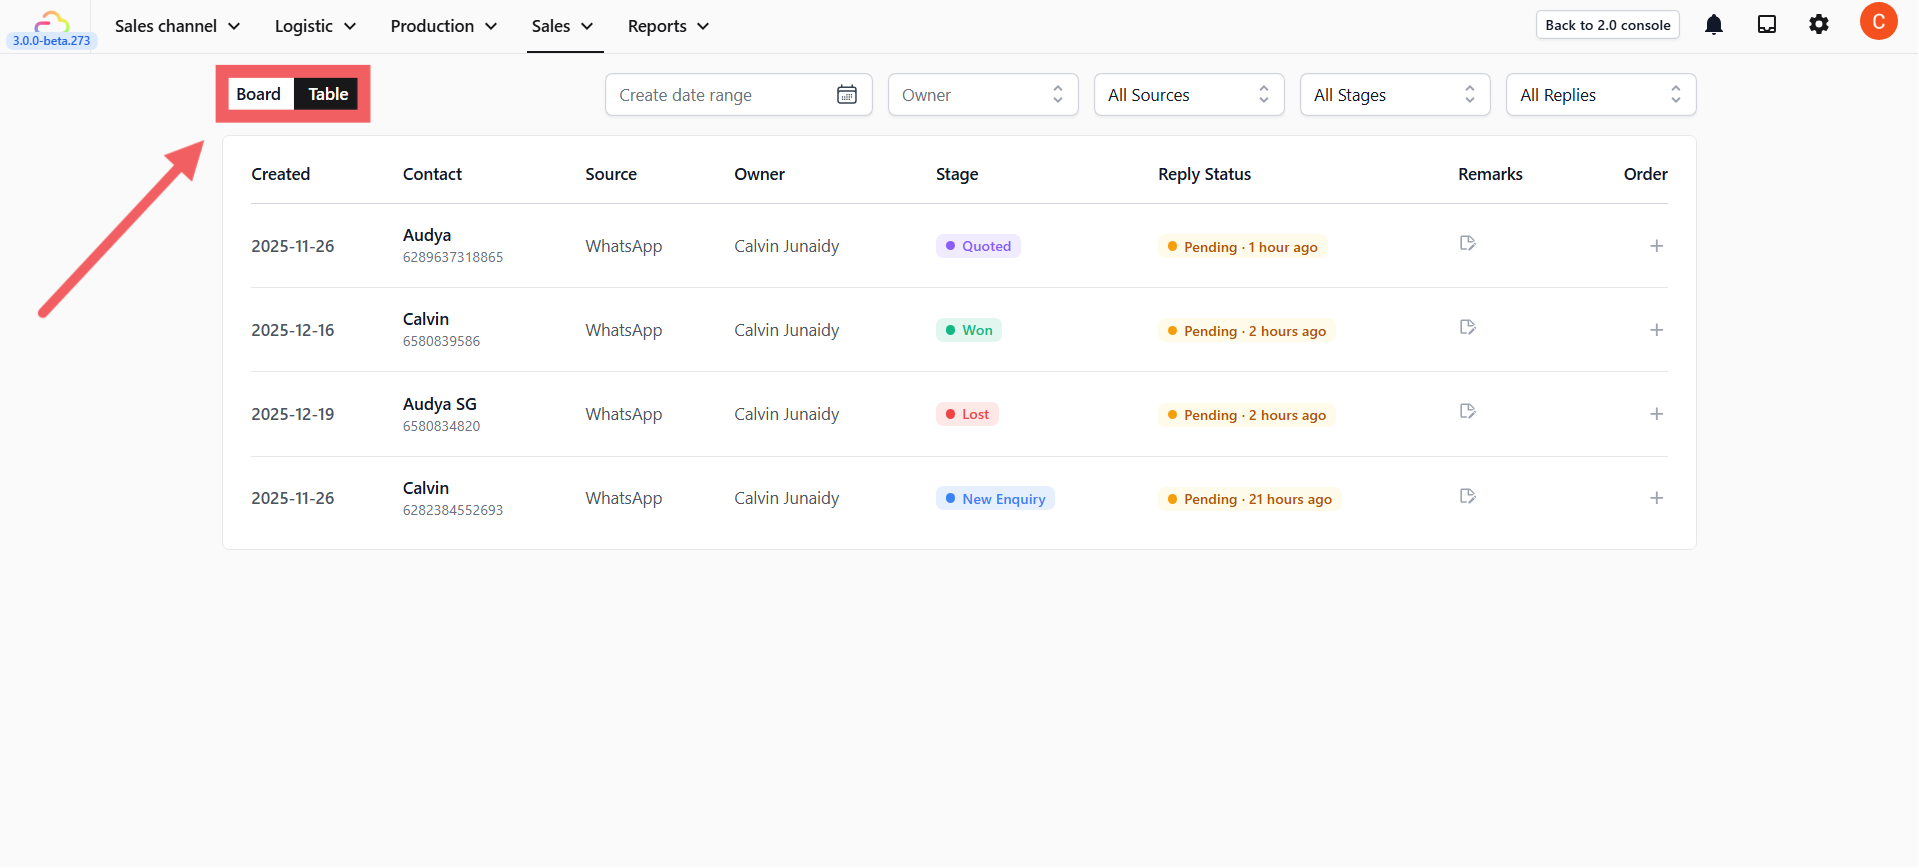The width and height of the screenshot is (1919, 868).
Task: Add order for Calvin 6580839586 row
Action: pyautogui.click(x=1656, y=330)
